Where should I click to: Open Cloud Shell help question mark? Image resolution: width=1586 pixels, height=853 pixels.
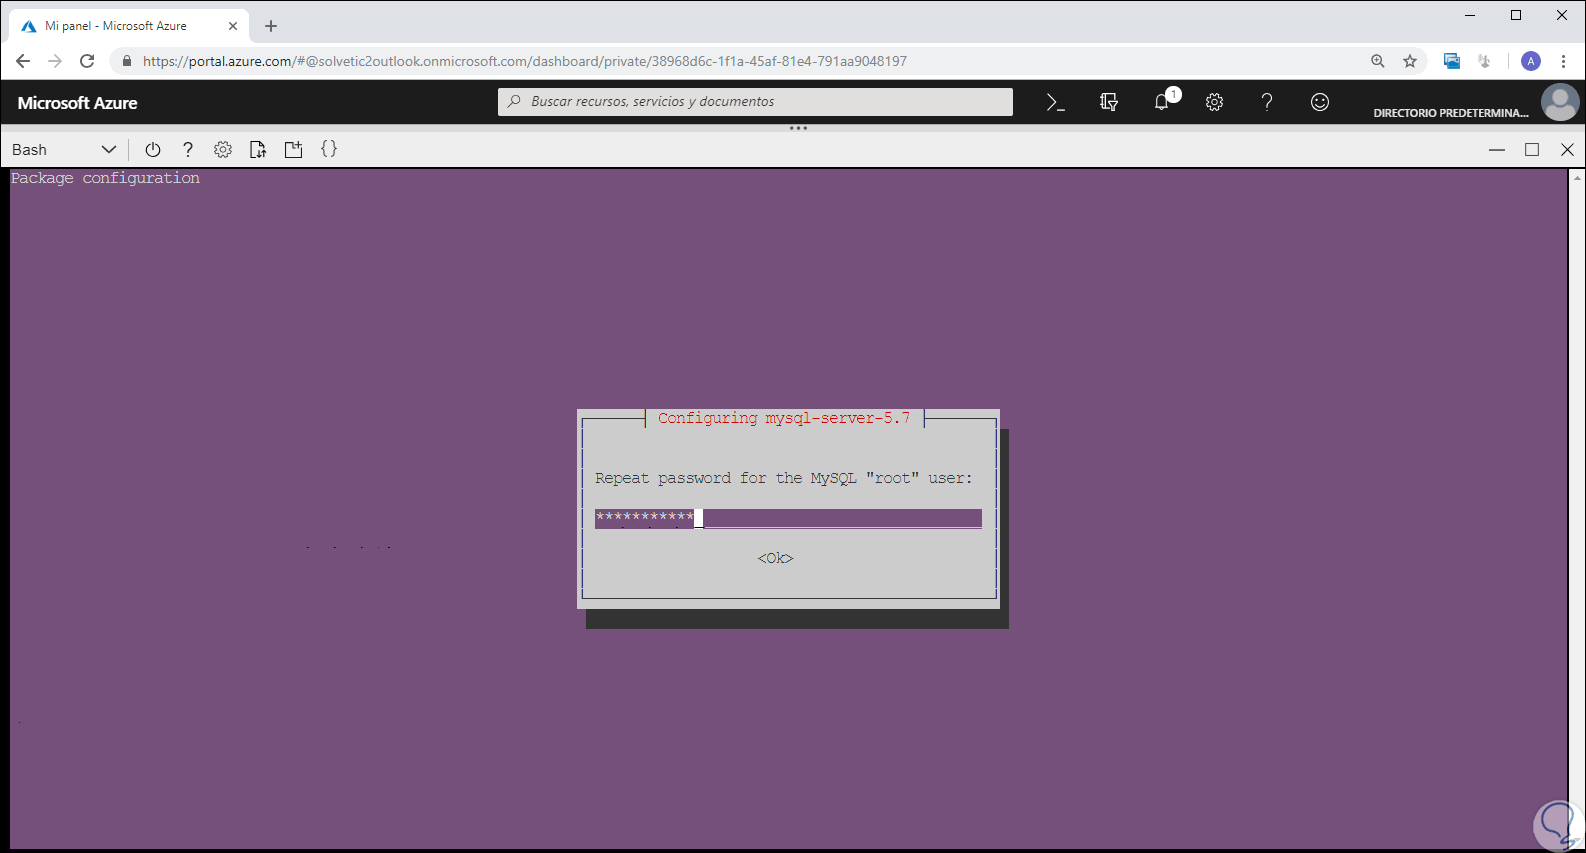point(188,150)
